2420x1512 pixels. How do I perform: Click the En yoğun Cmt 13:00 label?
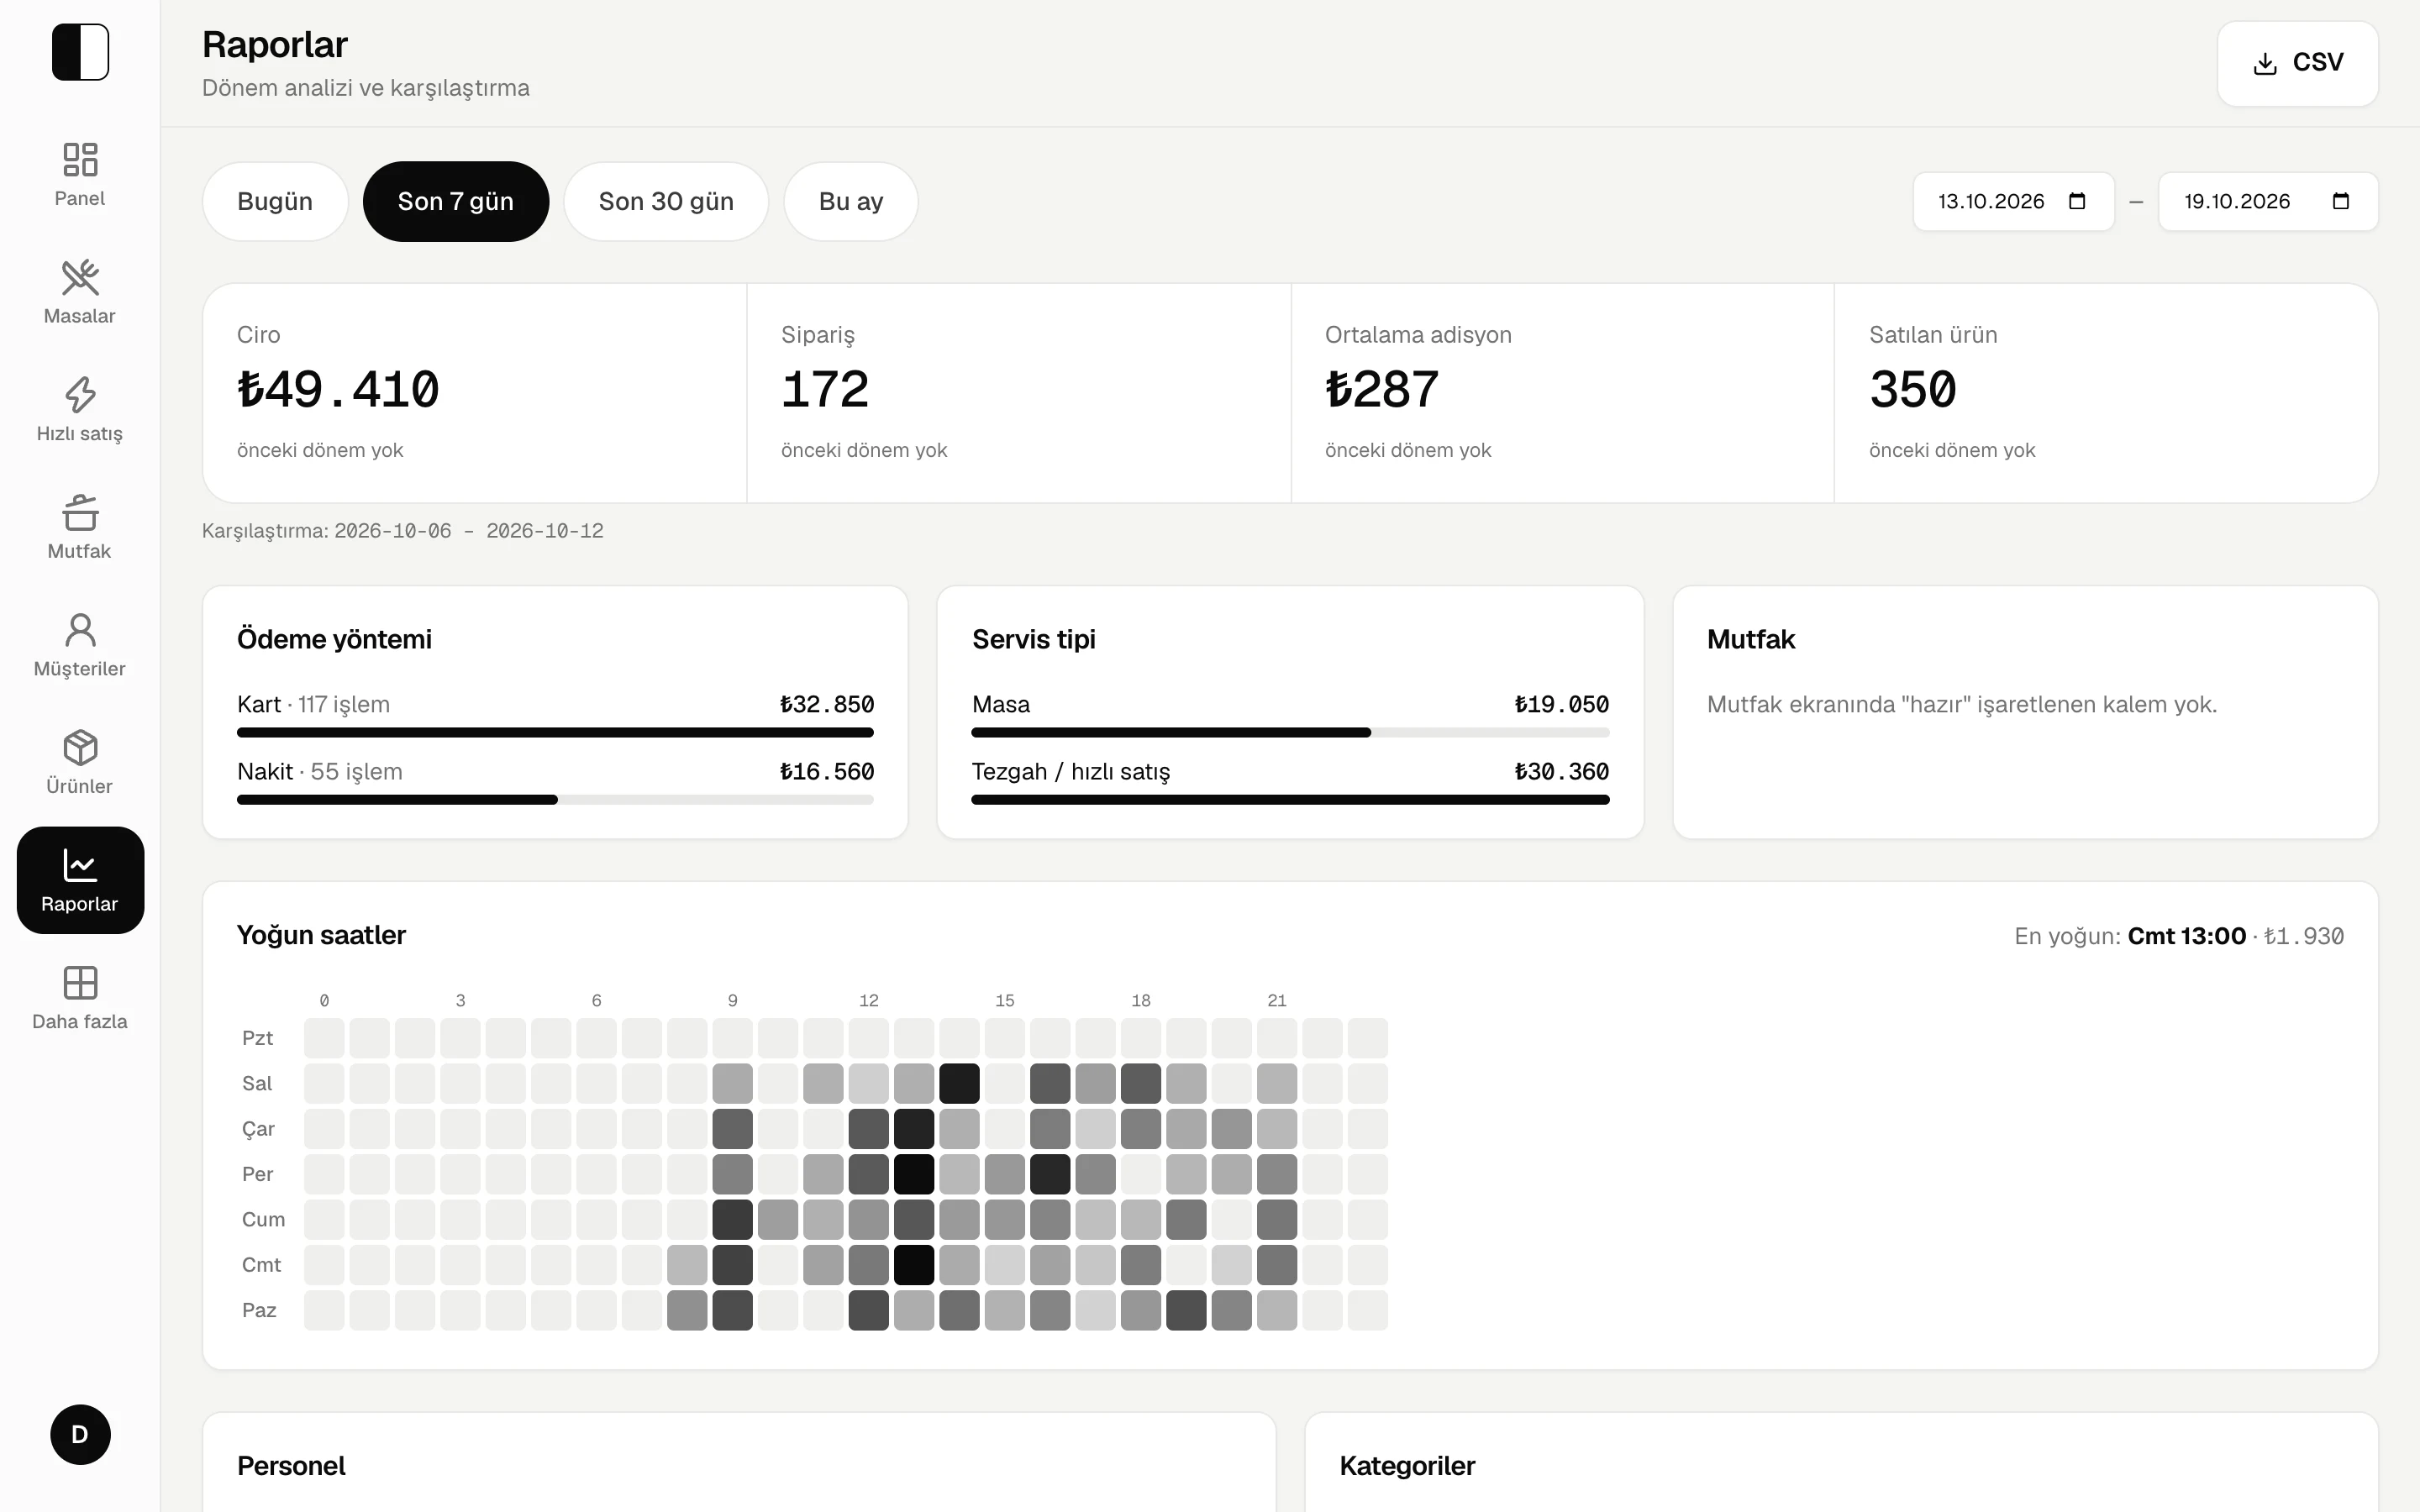click(2186, 936)
